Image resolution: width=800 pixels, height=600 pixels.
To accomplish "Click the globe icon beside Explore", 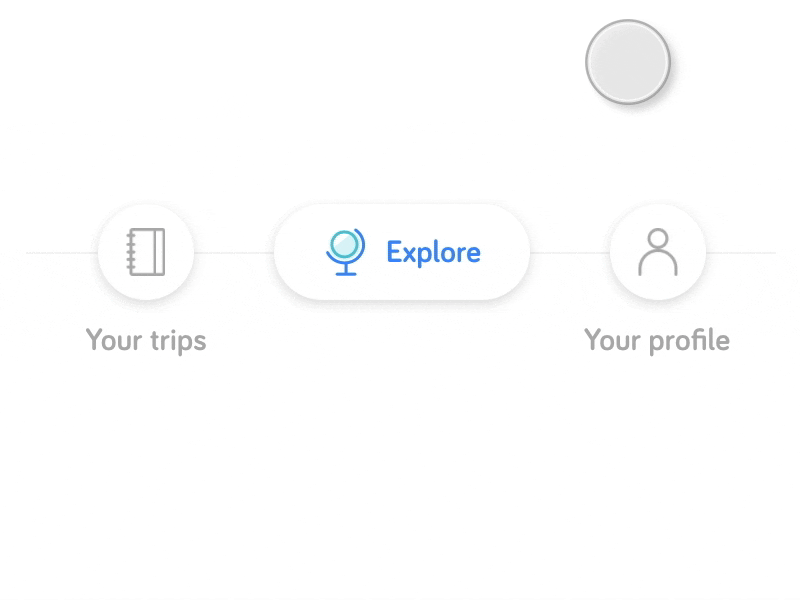I will [346, 252].
